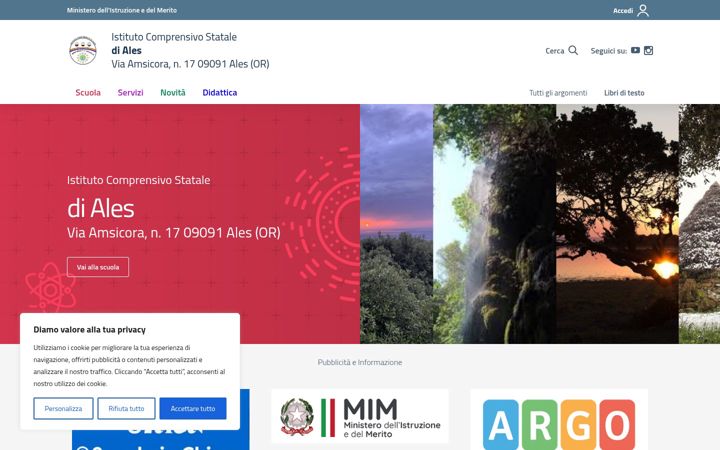Click the search magnifier icon
Image resolution: width=720 pixels, height=450 pixels.
coord(573,51)
